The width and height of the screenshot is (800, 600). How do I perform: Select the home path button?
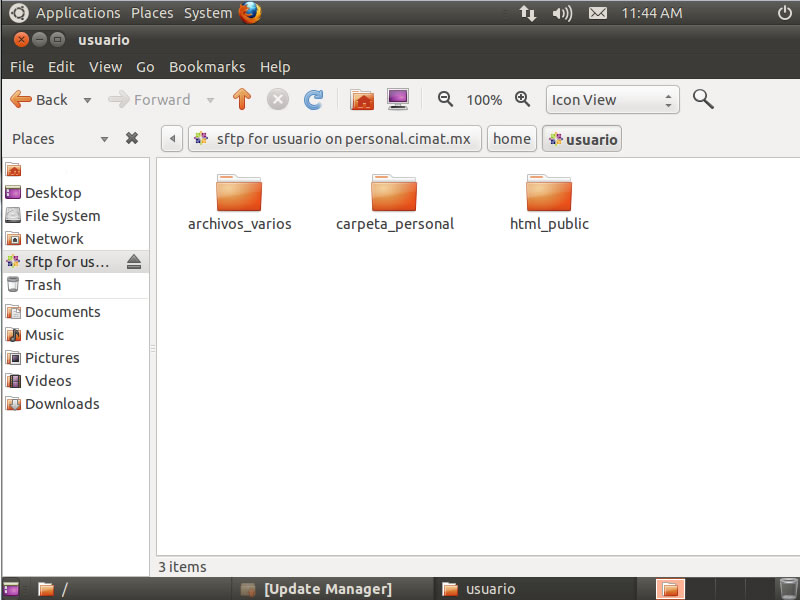tap(512, 139)
